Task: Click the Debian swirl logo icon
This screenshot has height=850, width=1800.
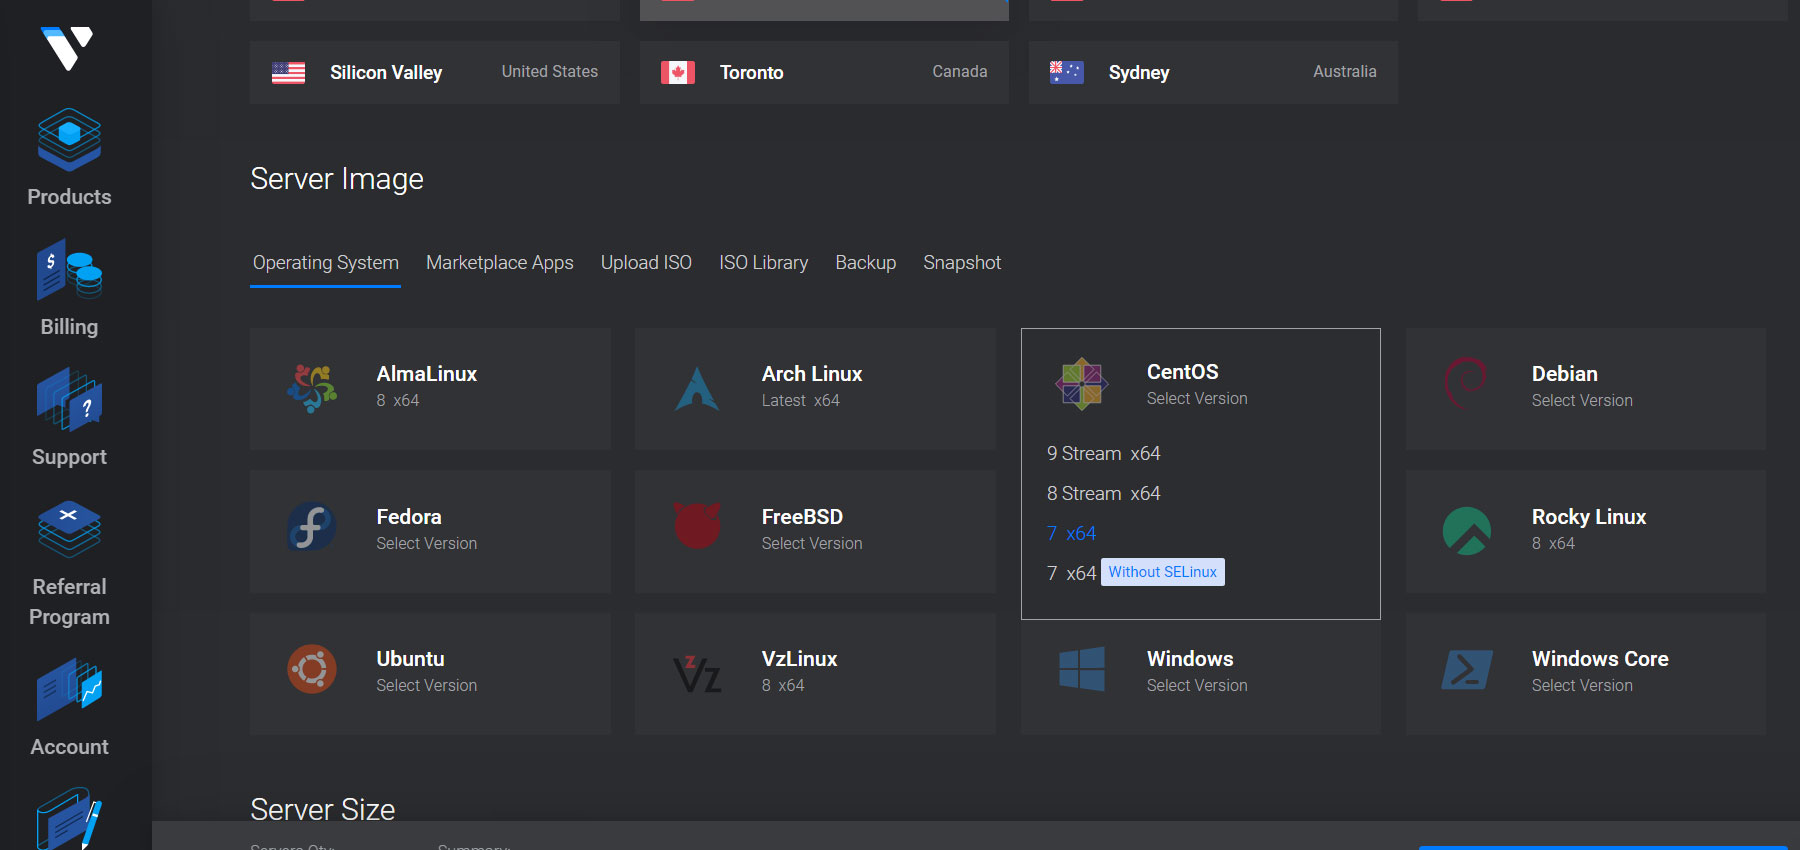Action: pyautogui.click(x=1465, y=383)
